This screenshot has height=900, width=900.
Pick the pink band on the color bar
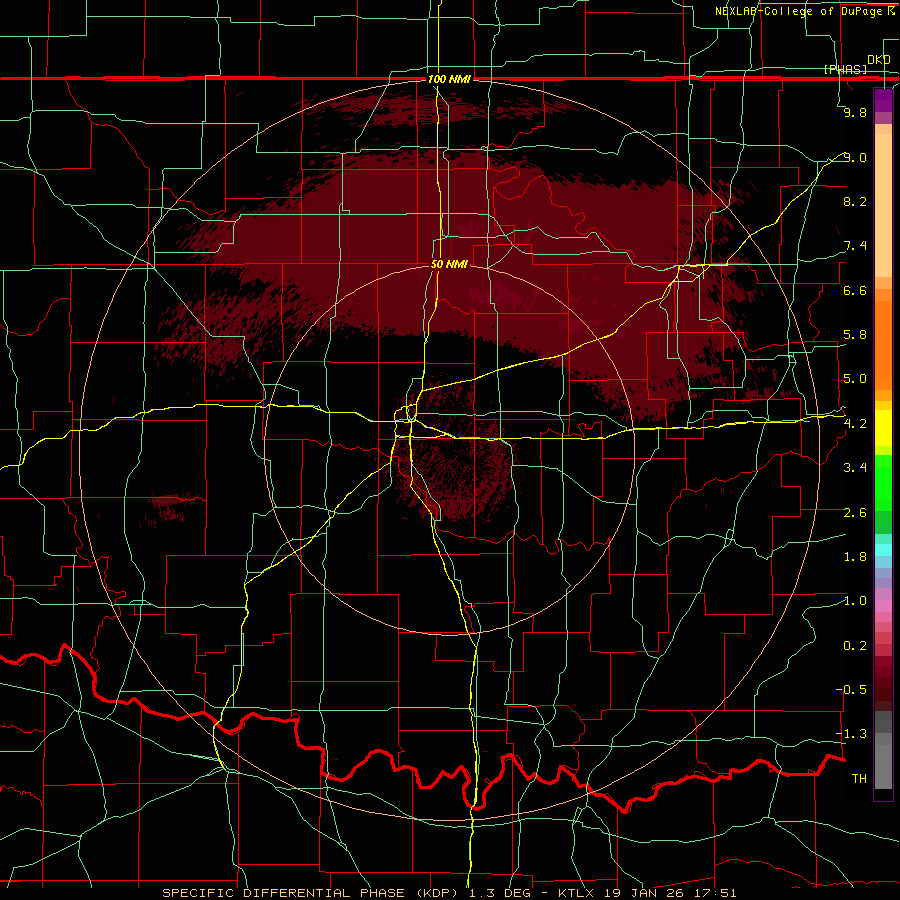(x=883, y=606)
